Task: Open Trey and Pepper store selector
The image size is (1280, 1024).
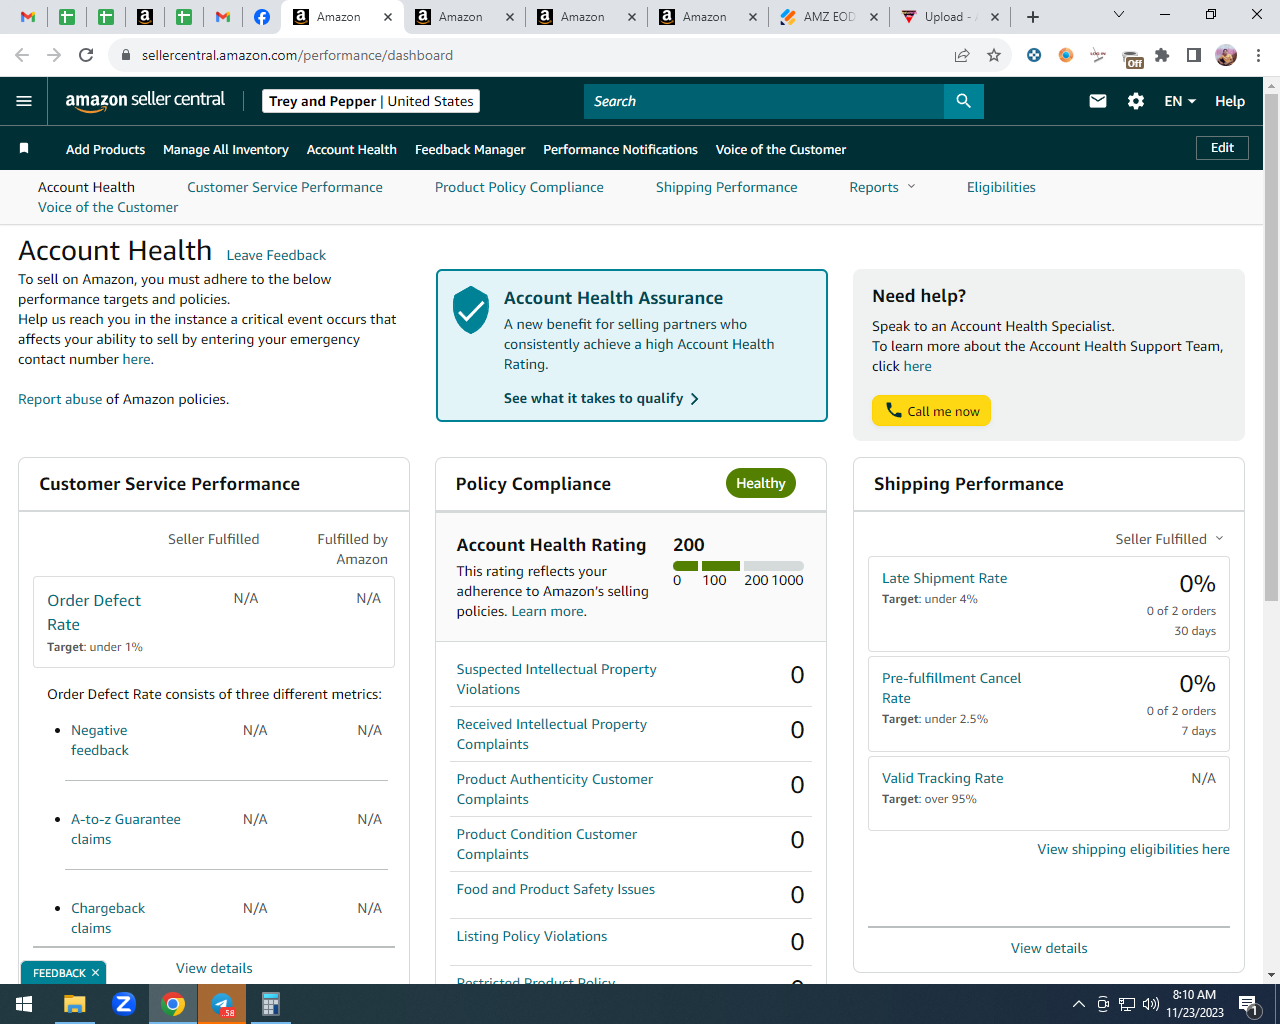Action: (371, 101)
